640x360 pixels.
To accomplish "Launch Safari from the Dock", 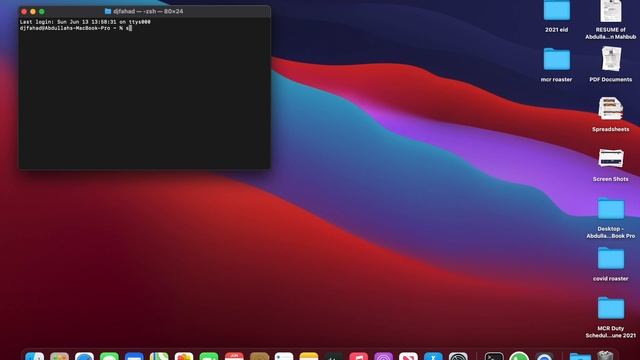I will tap(84, 356).
